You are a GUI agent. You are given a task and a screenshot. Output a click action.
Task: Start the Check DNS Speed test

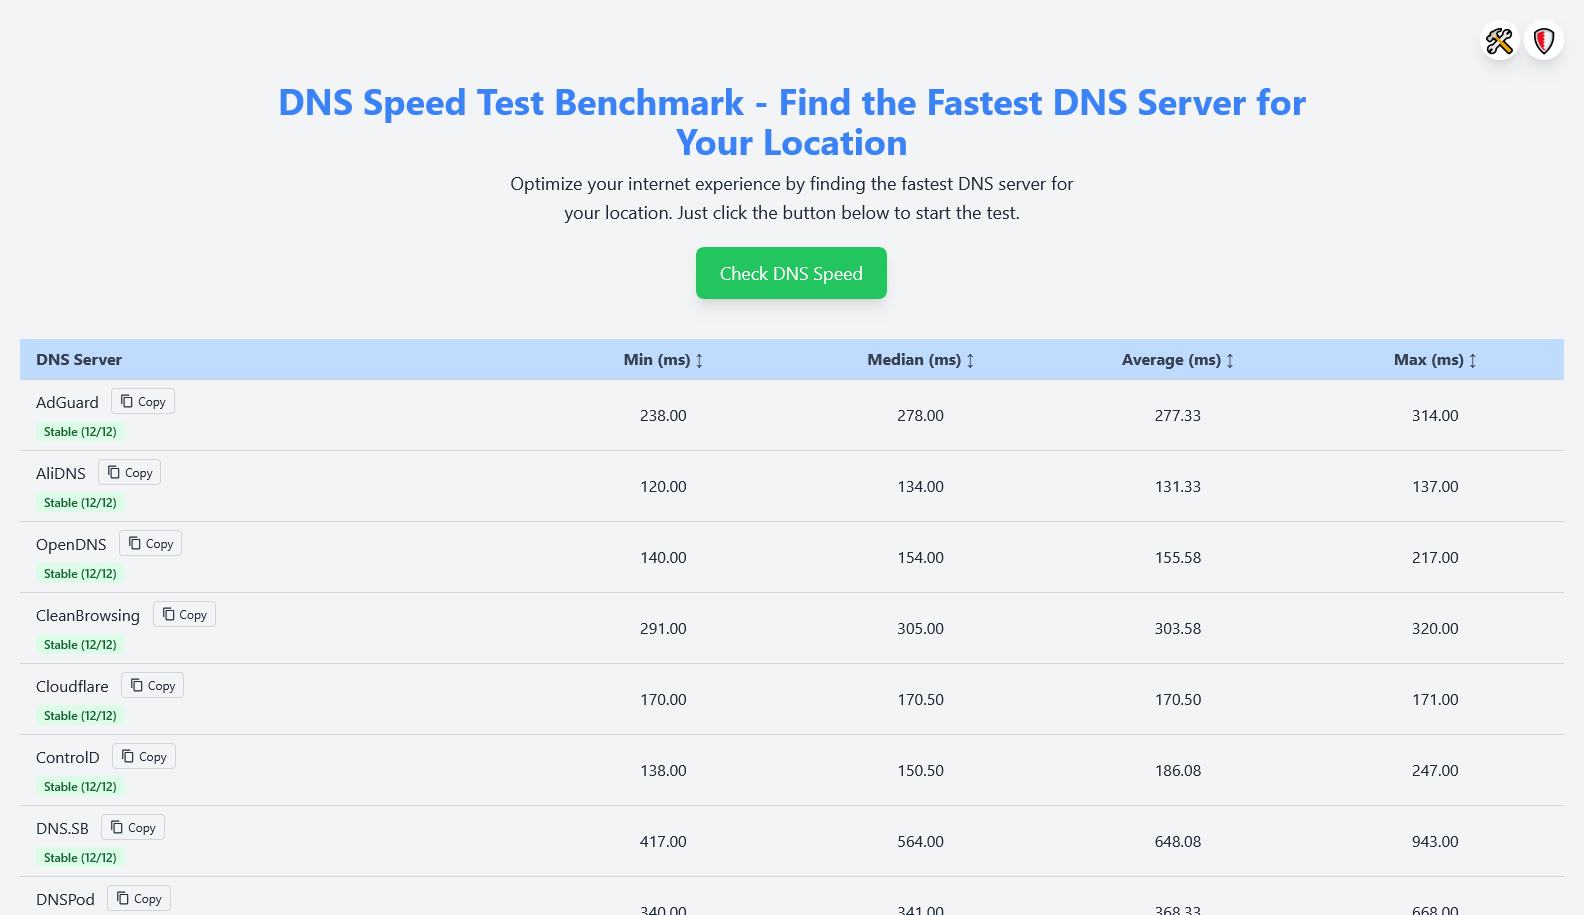pos(791,273)
